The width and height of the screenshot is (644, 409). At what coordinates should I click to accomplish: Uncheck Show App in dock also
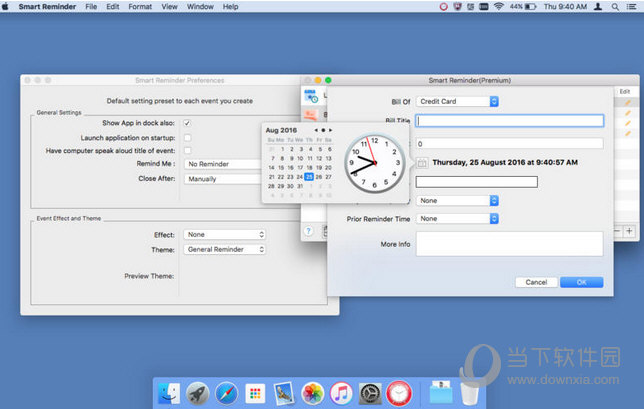[187, 123]
